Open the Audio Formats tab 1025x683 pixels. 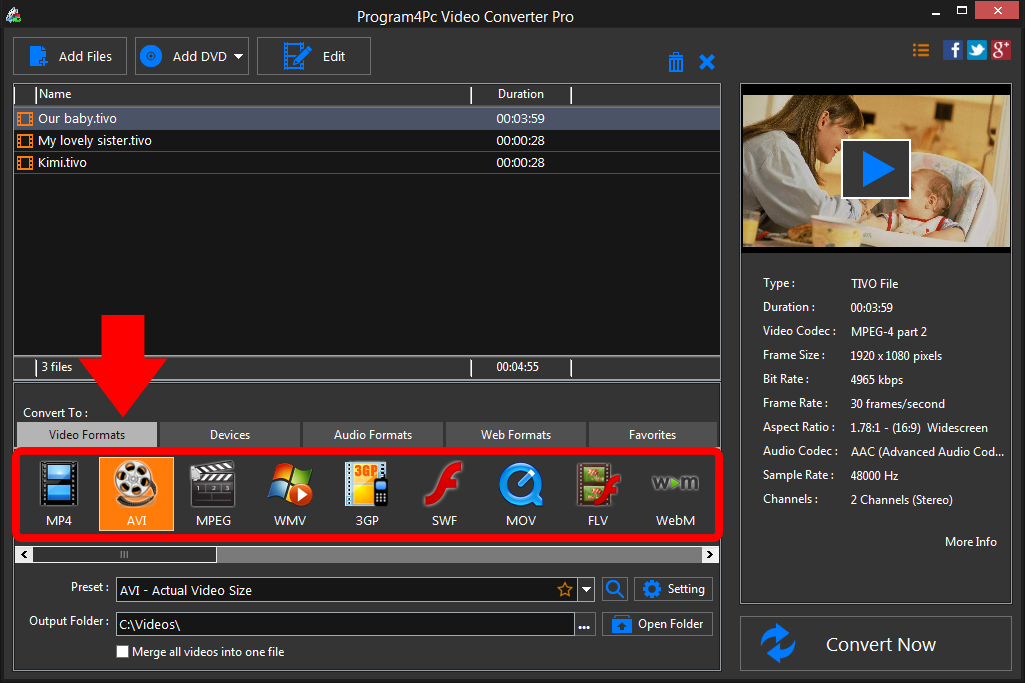[x=373, y=435]
